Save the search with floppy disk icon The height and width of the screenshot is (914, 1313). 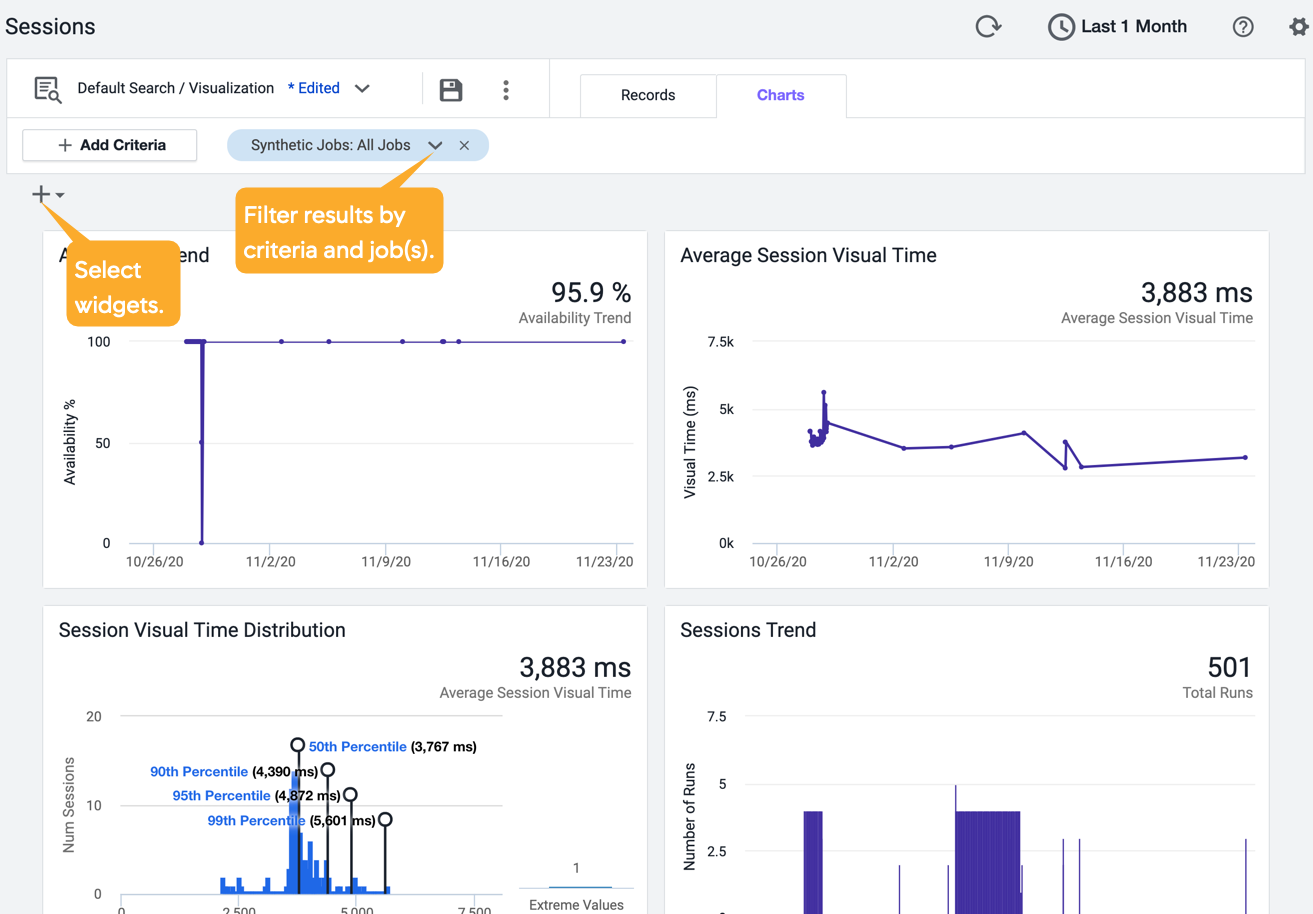coord(451,90)
